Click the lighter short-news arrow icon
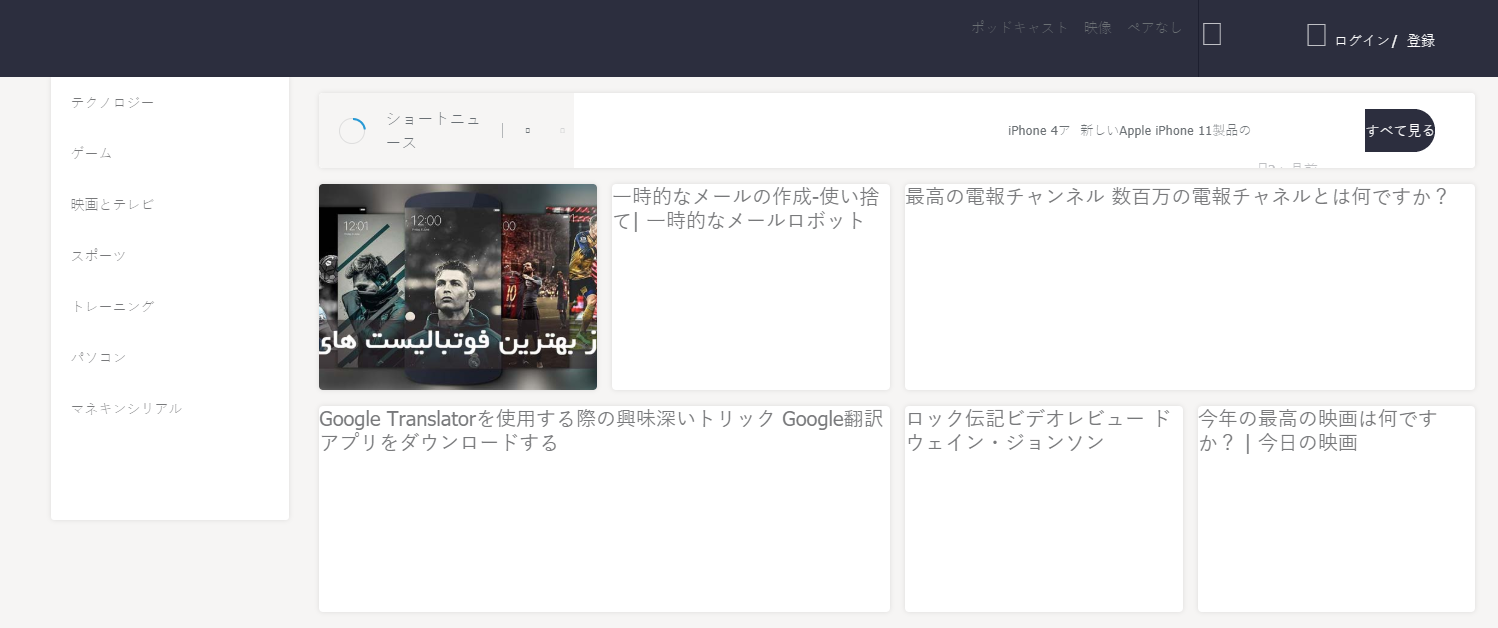 pyautogui.click(x=562, y=130)
